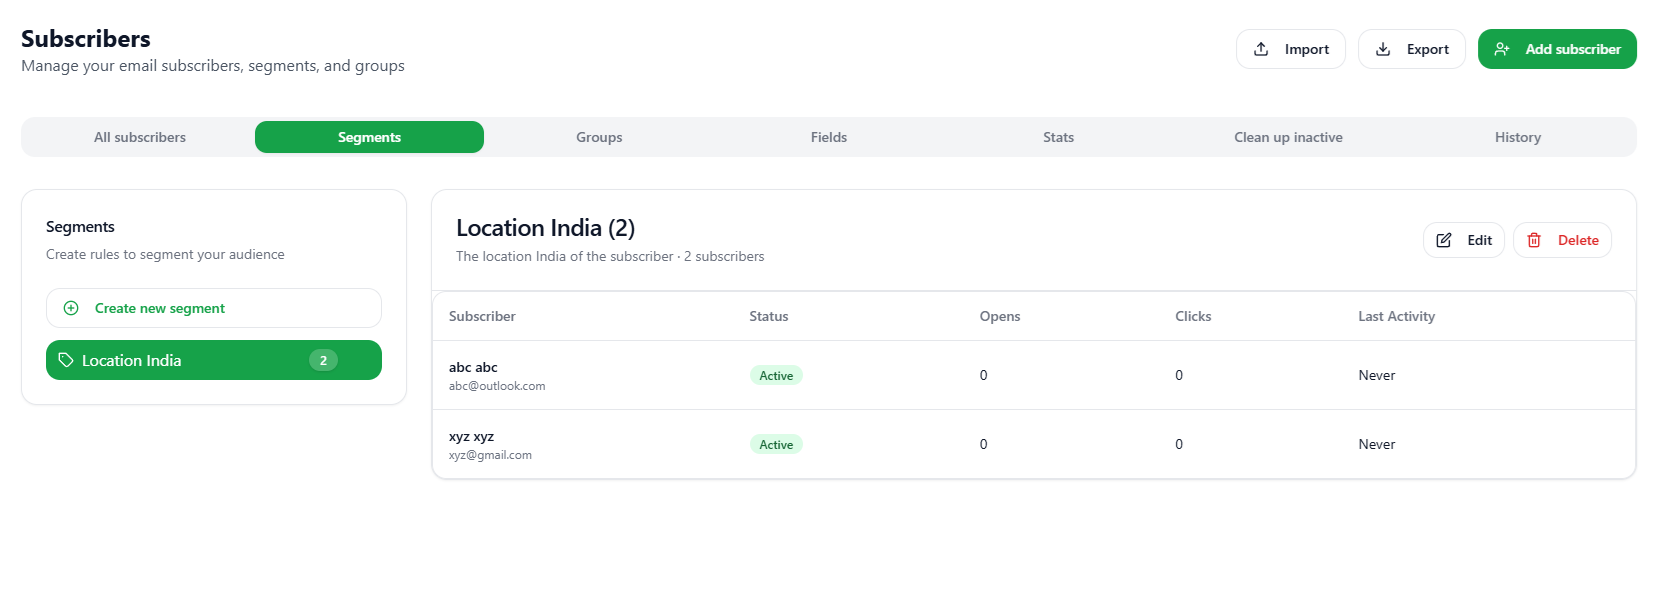Click the Add subscriber button label
The image size is (1659, 609).
1572,49
